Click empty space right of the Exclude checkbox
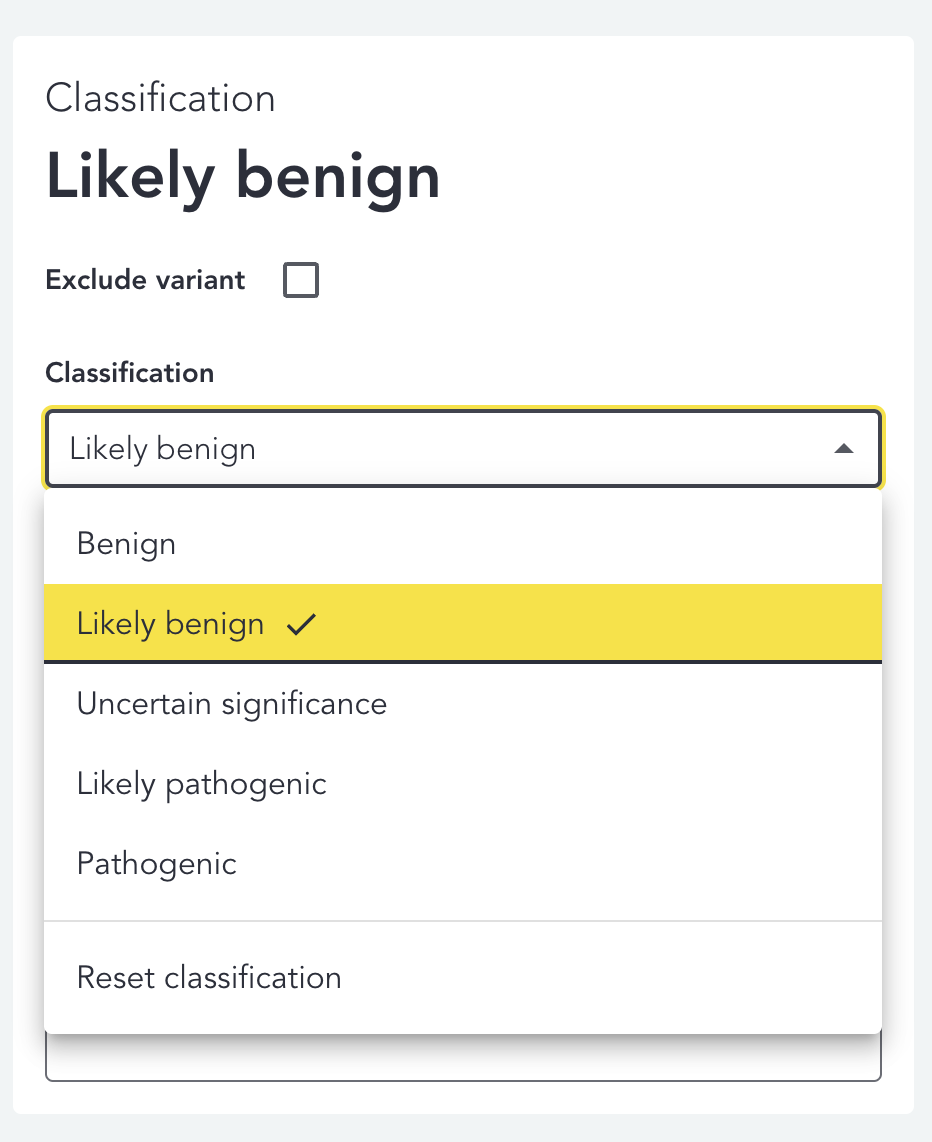Screen dimensions: 932x1142 600,281
